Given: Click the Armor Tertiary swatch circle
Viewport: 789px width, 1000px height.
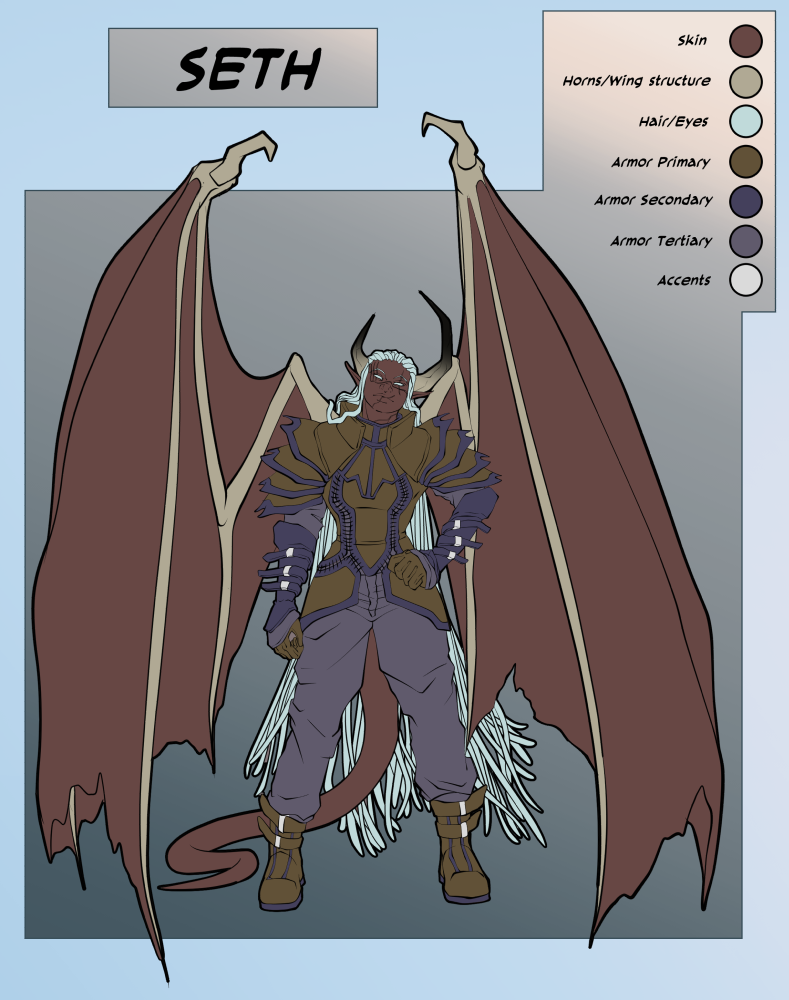Looking at the screenshot, I should tap(745, 241).
